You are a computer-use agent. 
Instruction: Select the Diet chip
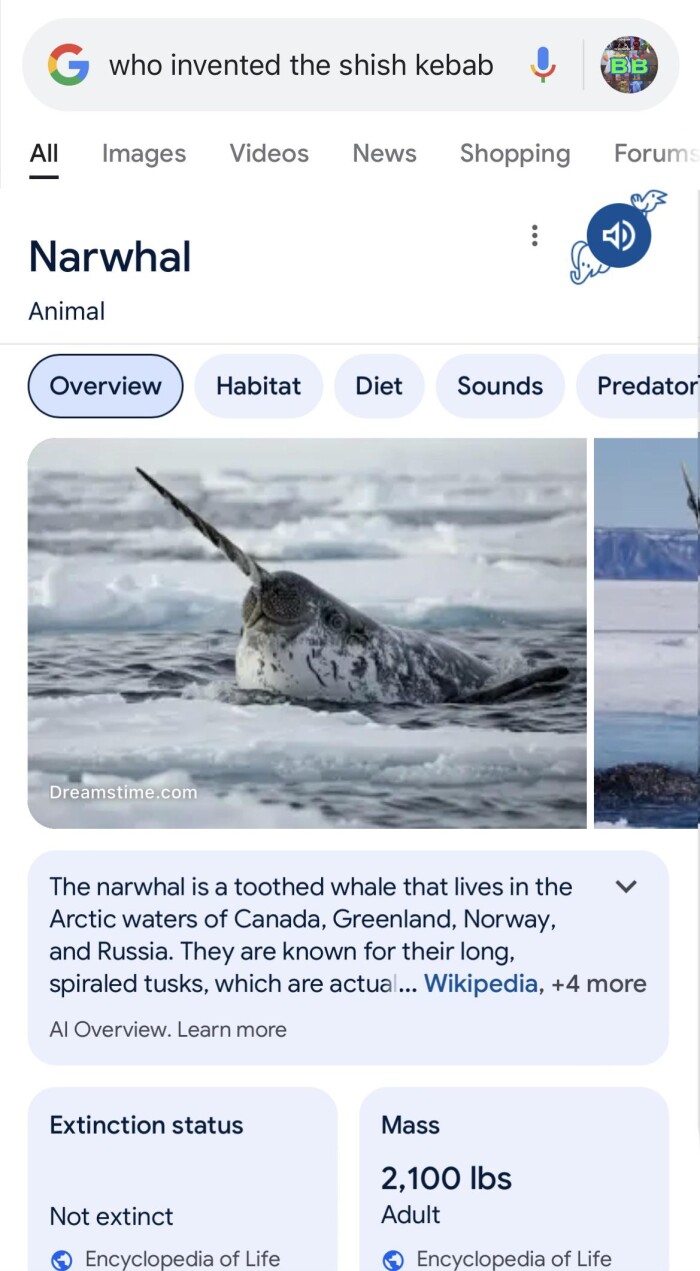click(379, 386)
